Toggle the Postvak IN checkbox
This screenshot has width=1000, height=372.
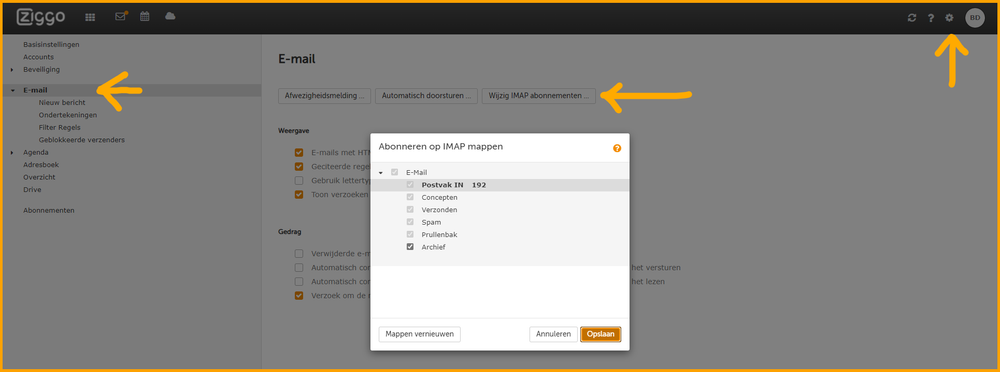(410, 185)
